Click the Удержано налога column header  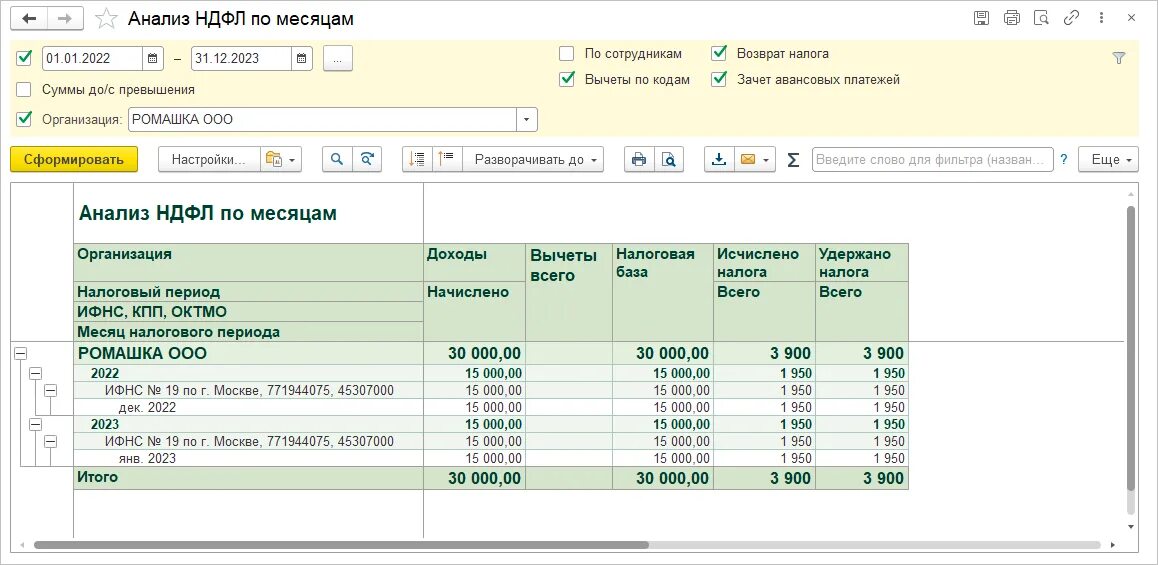click(861, 262)
